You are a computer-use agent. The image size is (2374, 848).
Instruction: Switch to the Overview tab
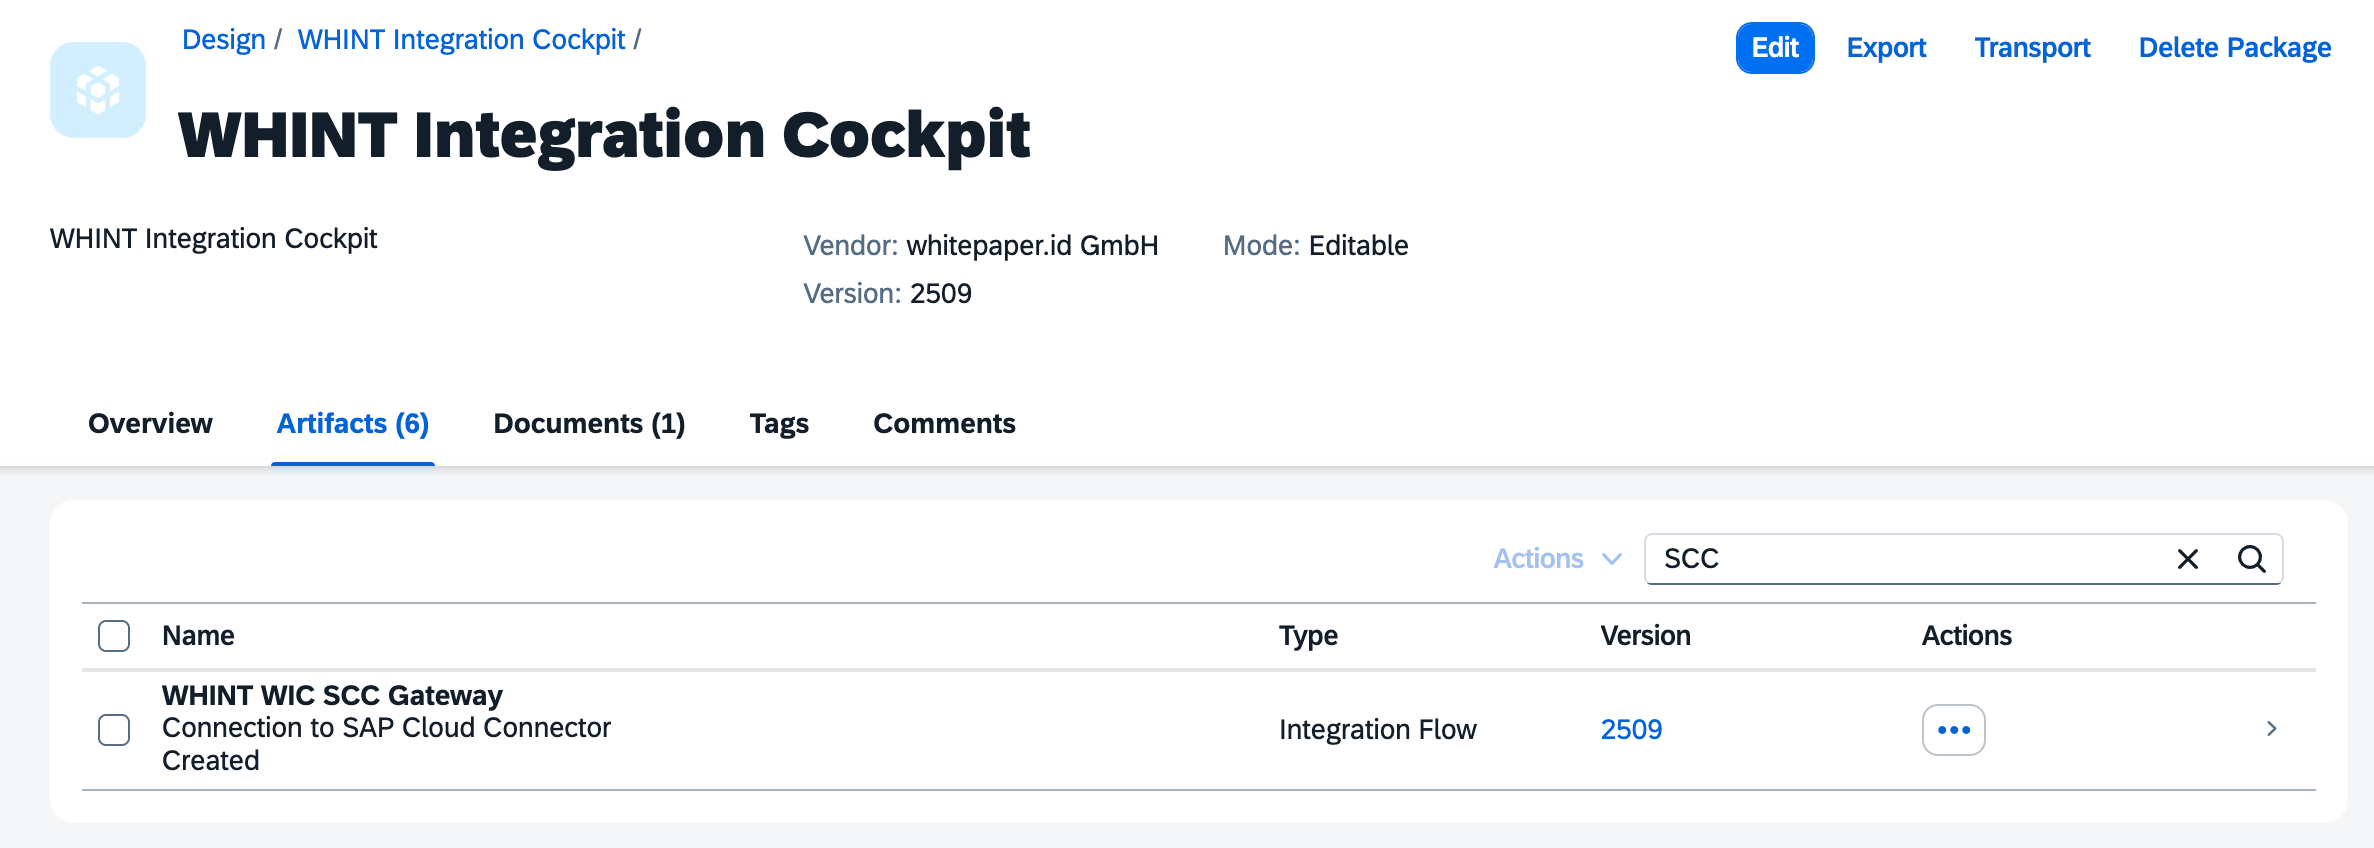pos(150,424)
